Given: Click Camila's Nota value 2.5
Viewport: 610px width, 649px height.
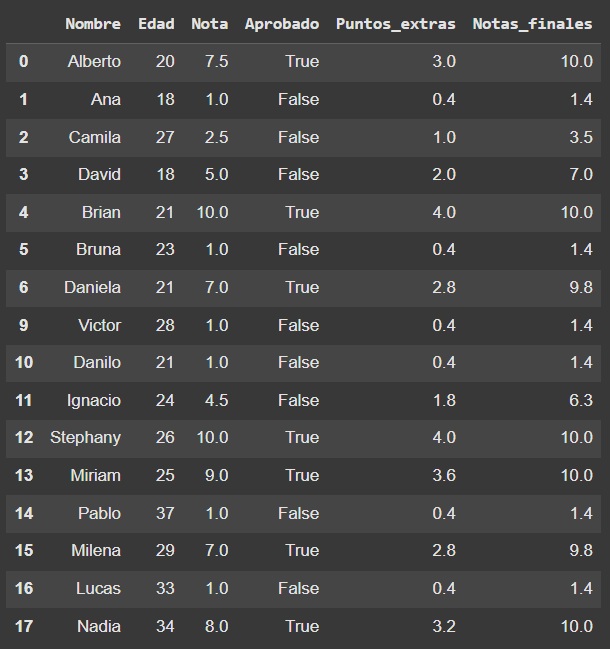Looking at the screenshot, I should coord(216,137).
